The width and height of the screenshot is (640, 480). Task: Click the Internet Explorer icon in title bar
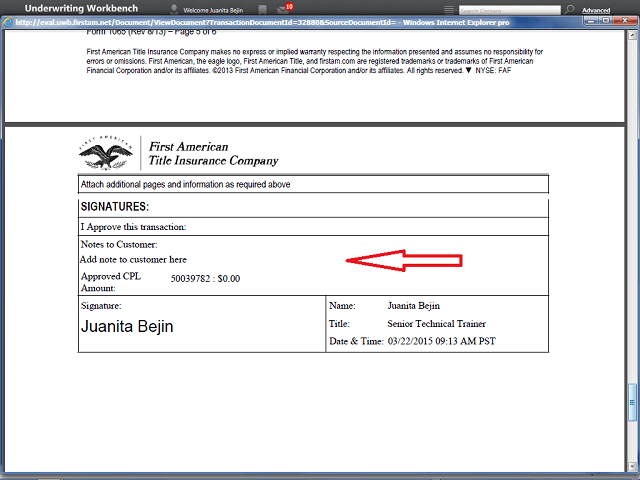click(7, 22)
